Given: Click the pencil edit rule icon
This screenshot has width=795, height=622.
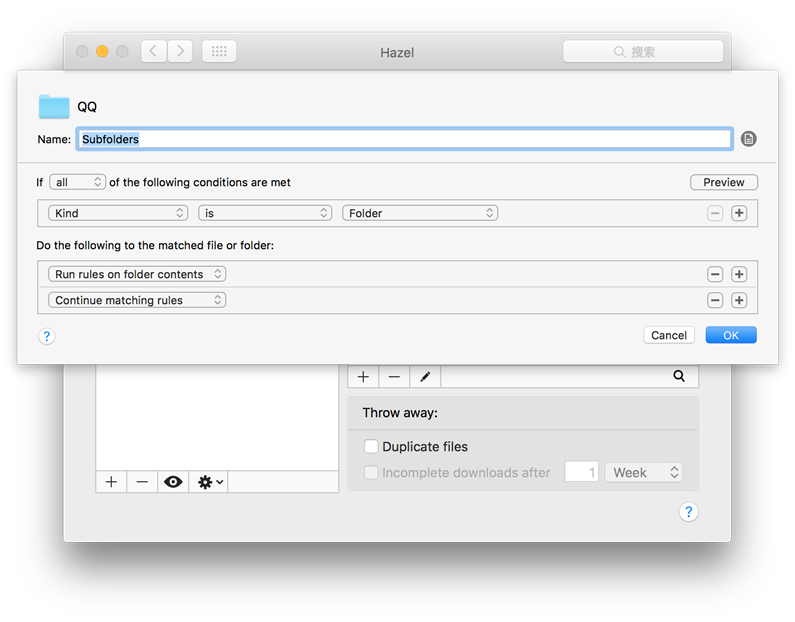Looking at the screenshot, I should tap(425, 376).
